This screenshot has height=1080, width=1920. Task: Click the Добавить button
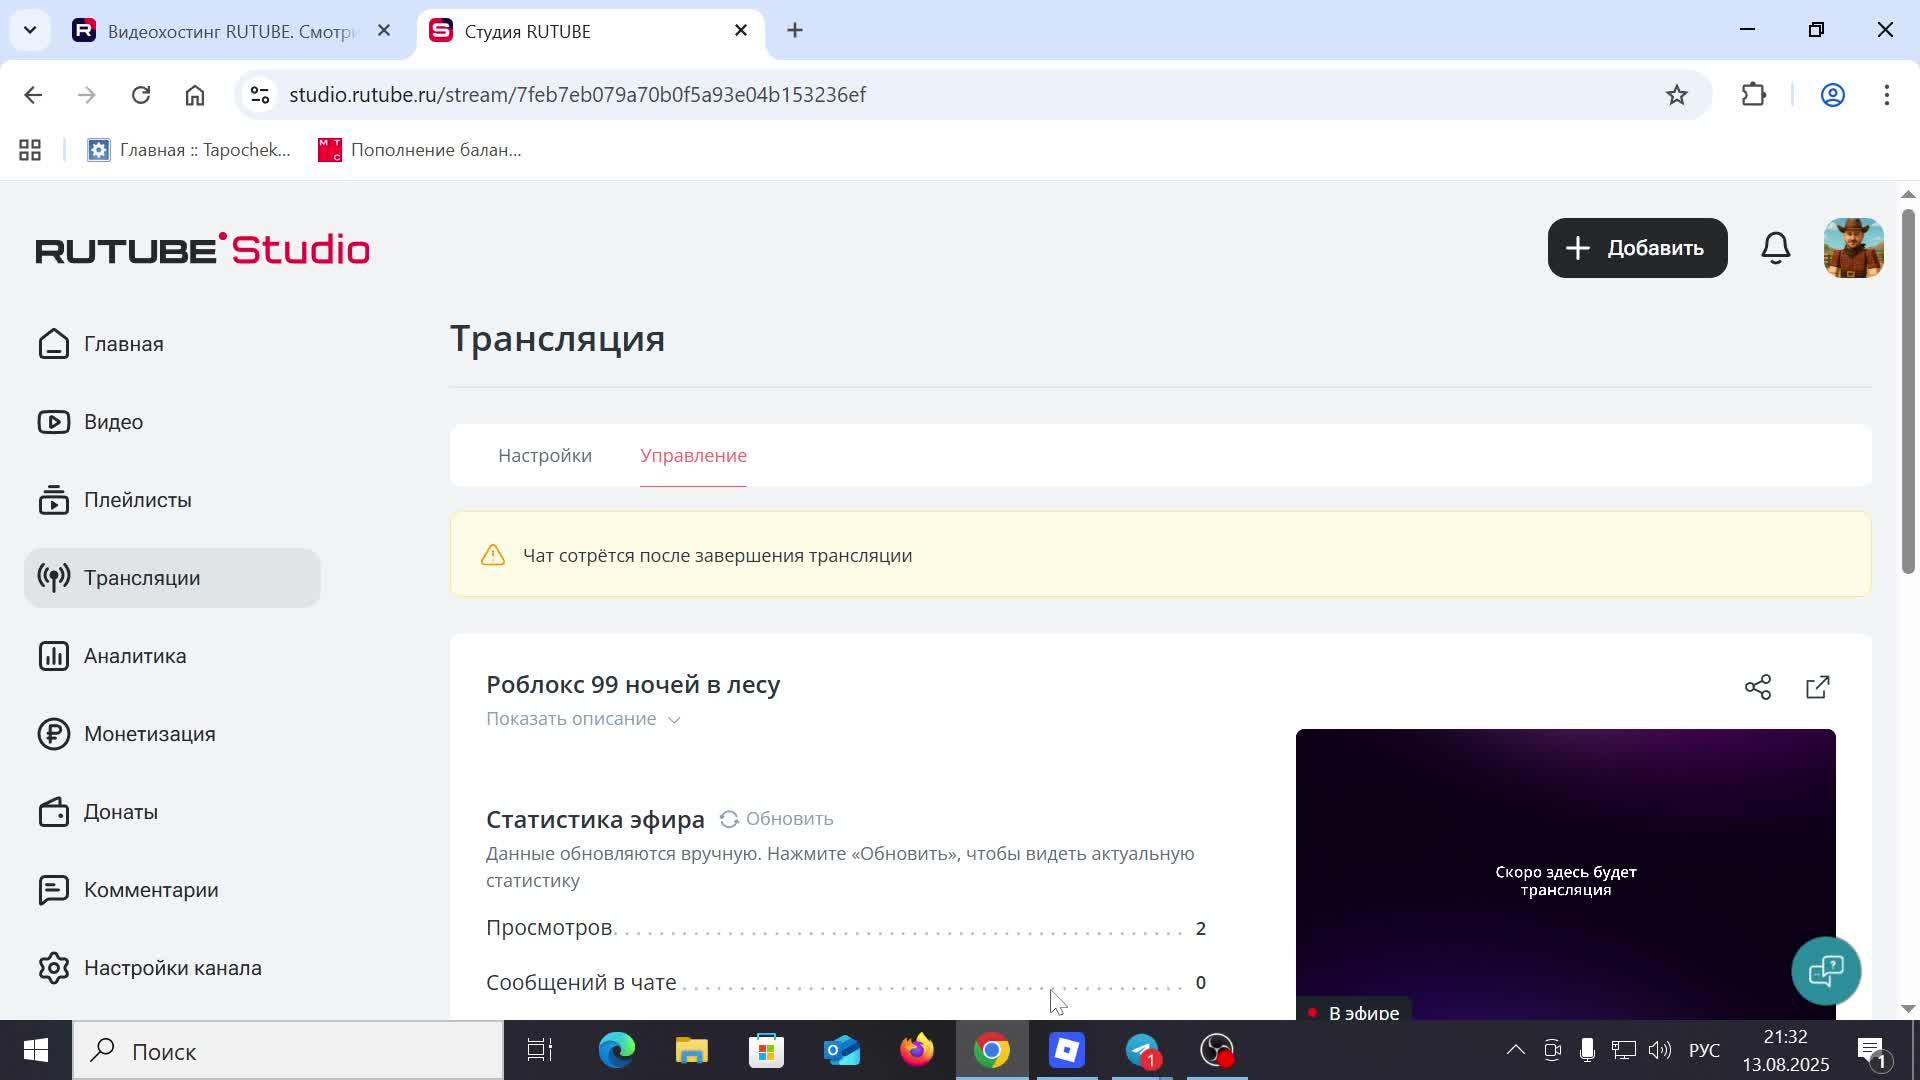pyautogui.click(x=1636, y=247)
